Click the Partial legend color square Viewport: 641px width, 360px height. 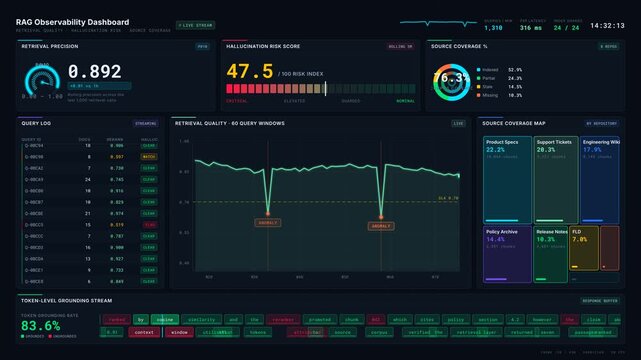click(478, 78)
